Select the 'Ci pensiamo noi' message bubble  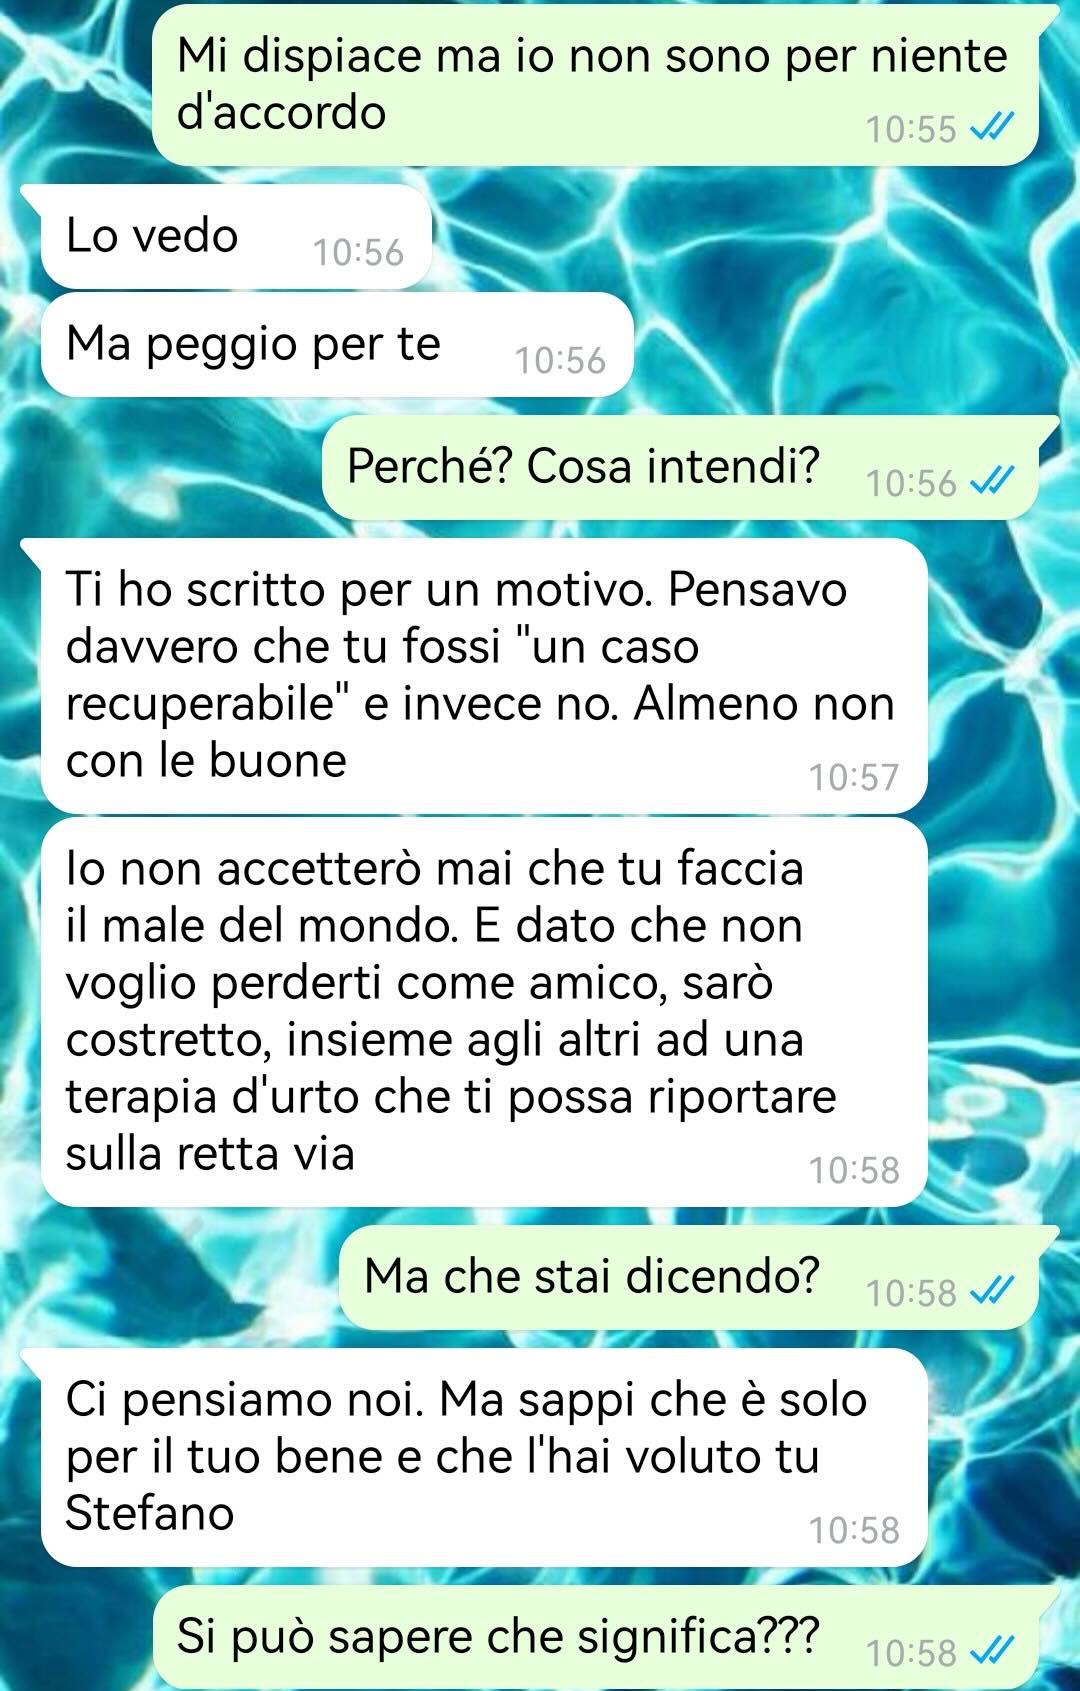tap(484, 1457)
